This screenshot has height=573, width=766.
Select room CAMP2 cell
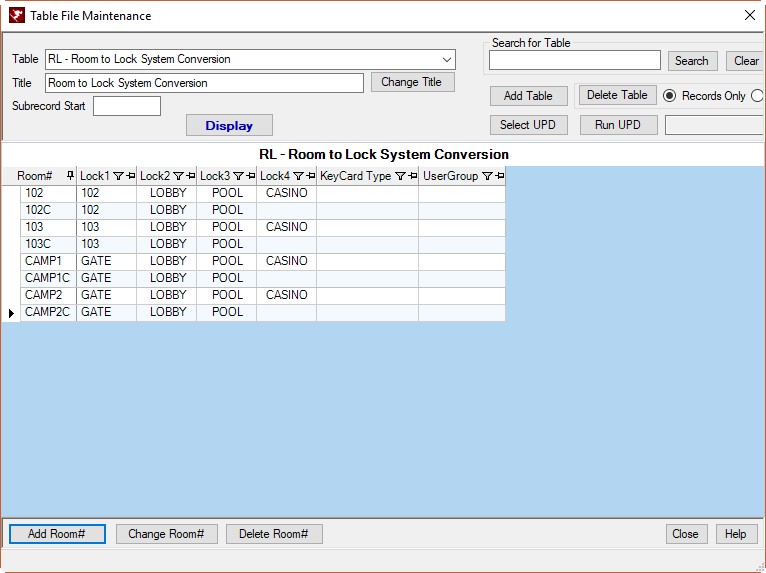coord(48,296)
